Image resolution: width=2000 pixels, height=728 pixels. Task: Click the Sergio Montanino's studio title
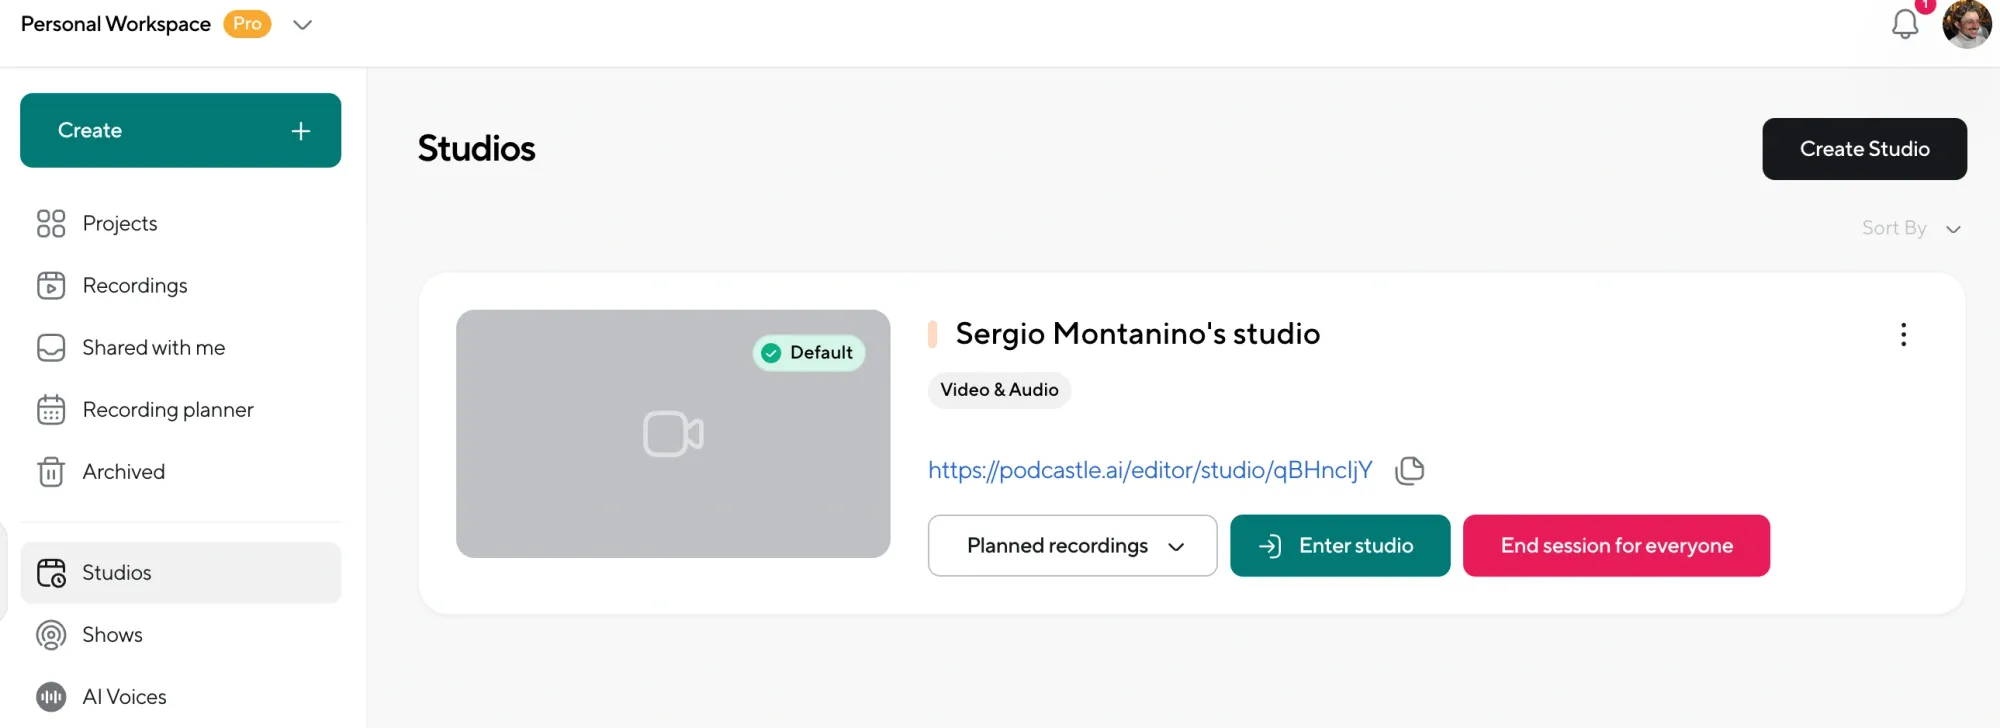(x=1138, y=334)
